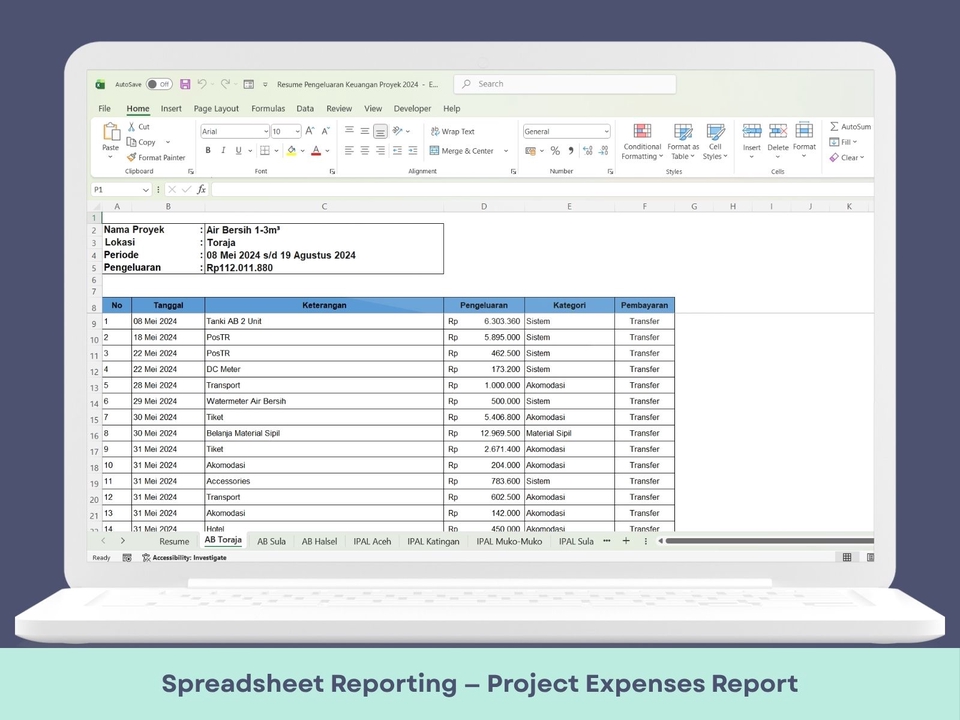Click the Format Painter brush icon
Screen dimensions: 960x720
[x=131, y=158]
